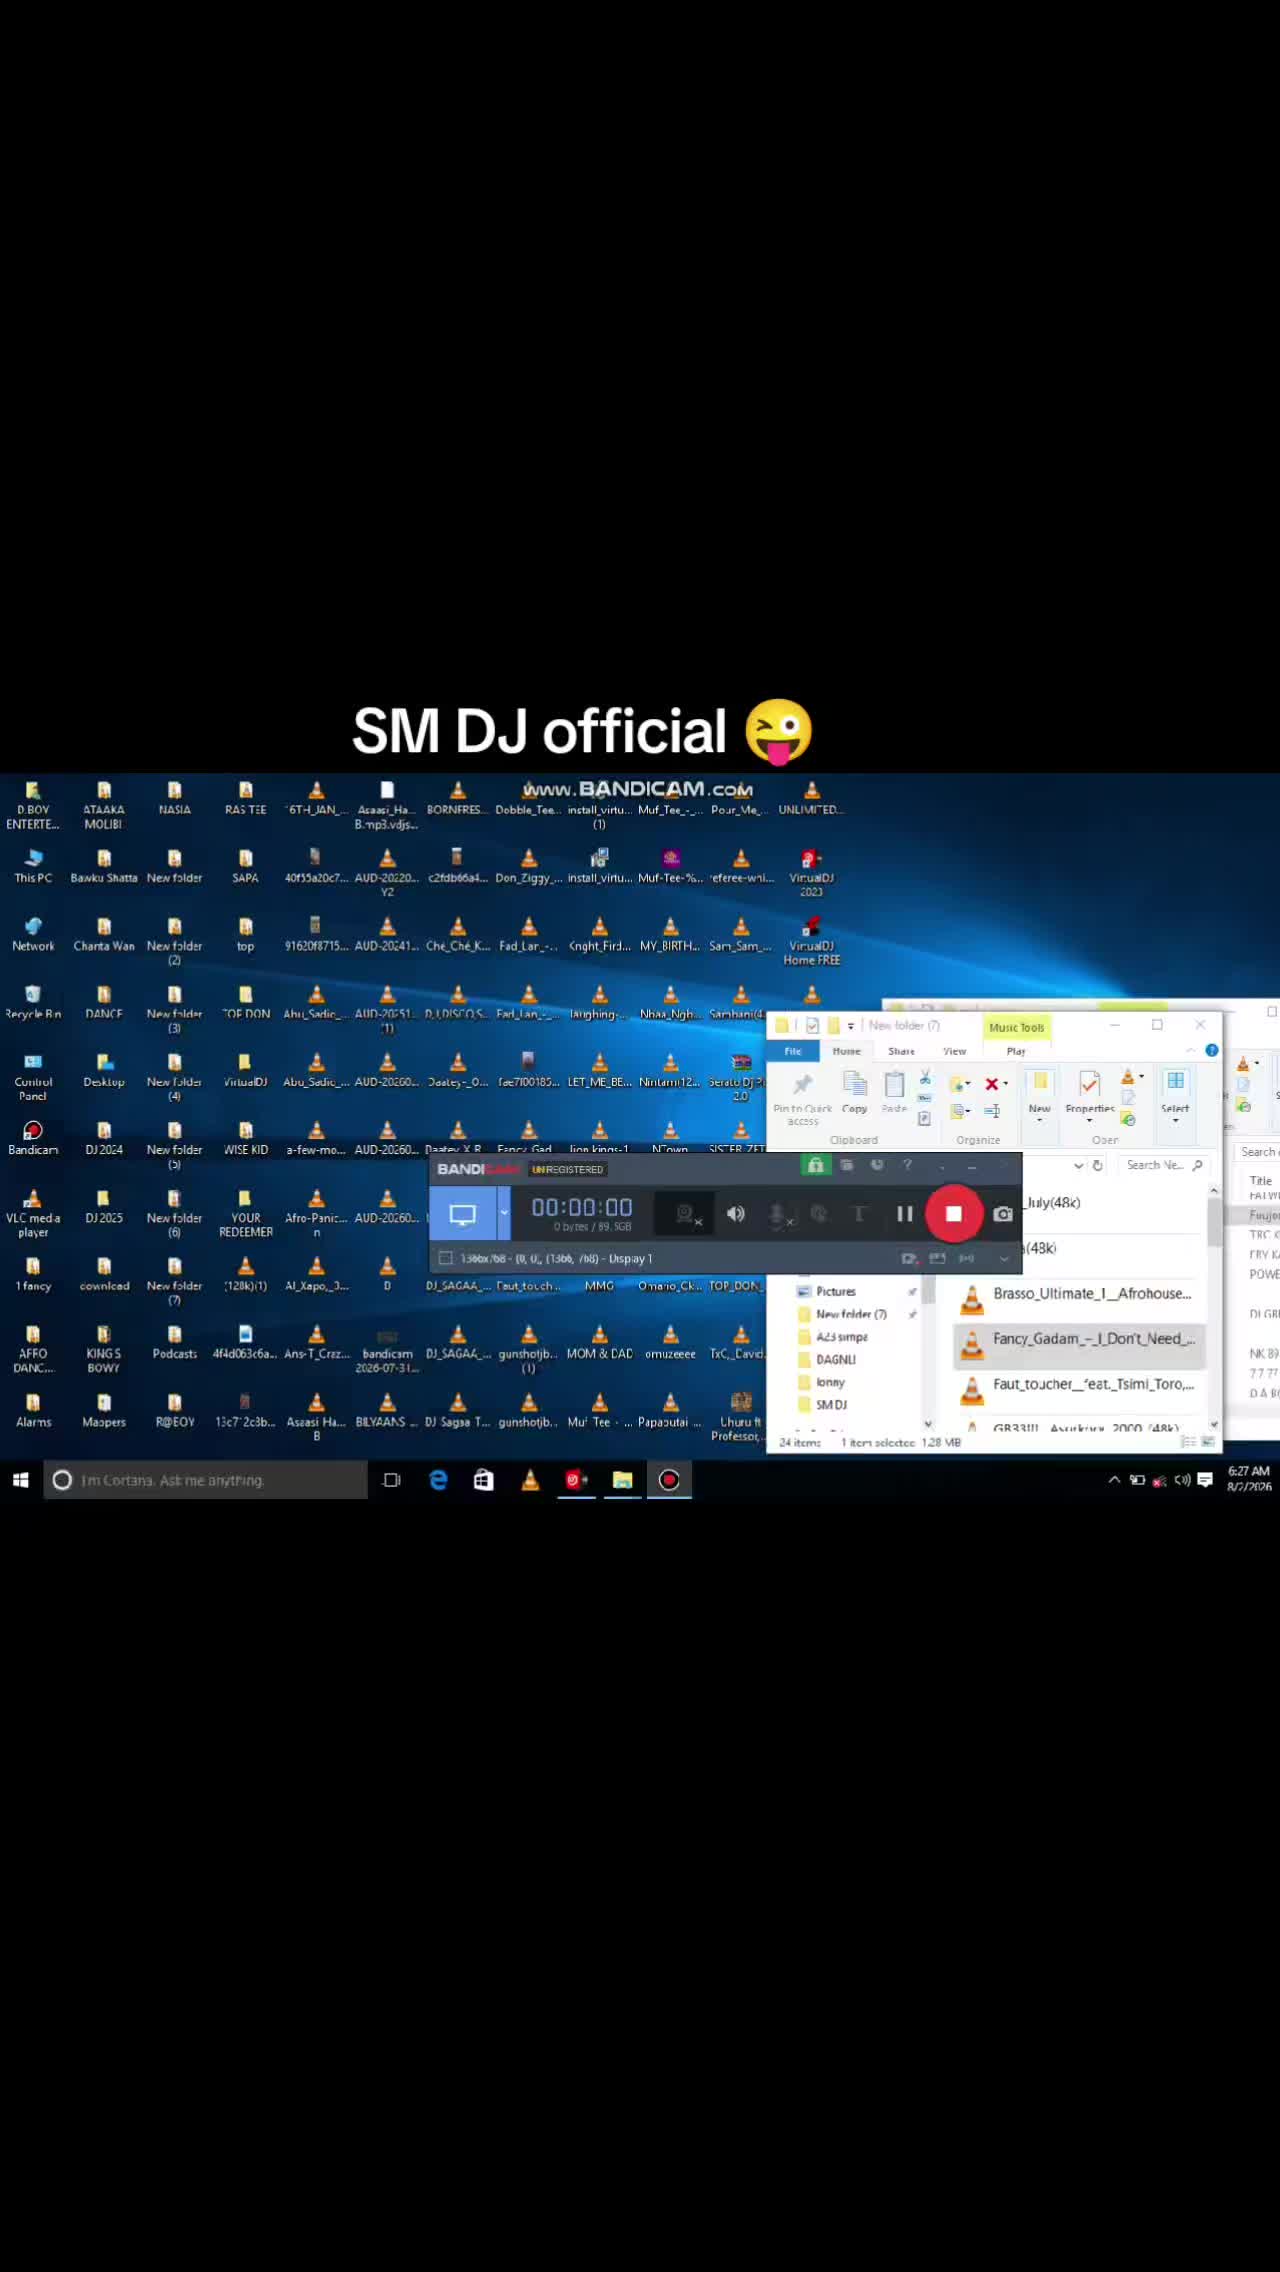Open the Windows Start menu
The image size is (1280, 2272).
point(20,1480)
